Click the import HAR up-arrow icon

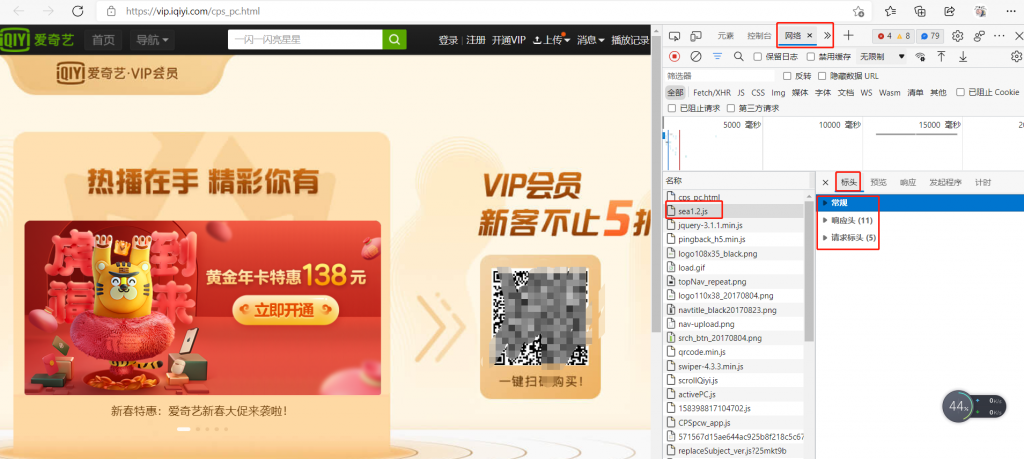[941, 57]
